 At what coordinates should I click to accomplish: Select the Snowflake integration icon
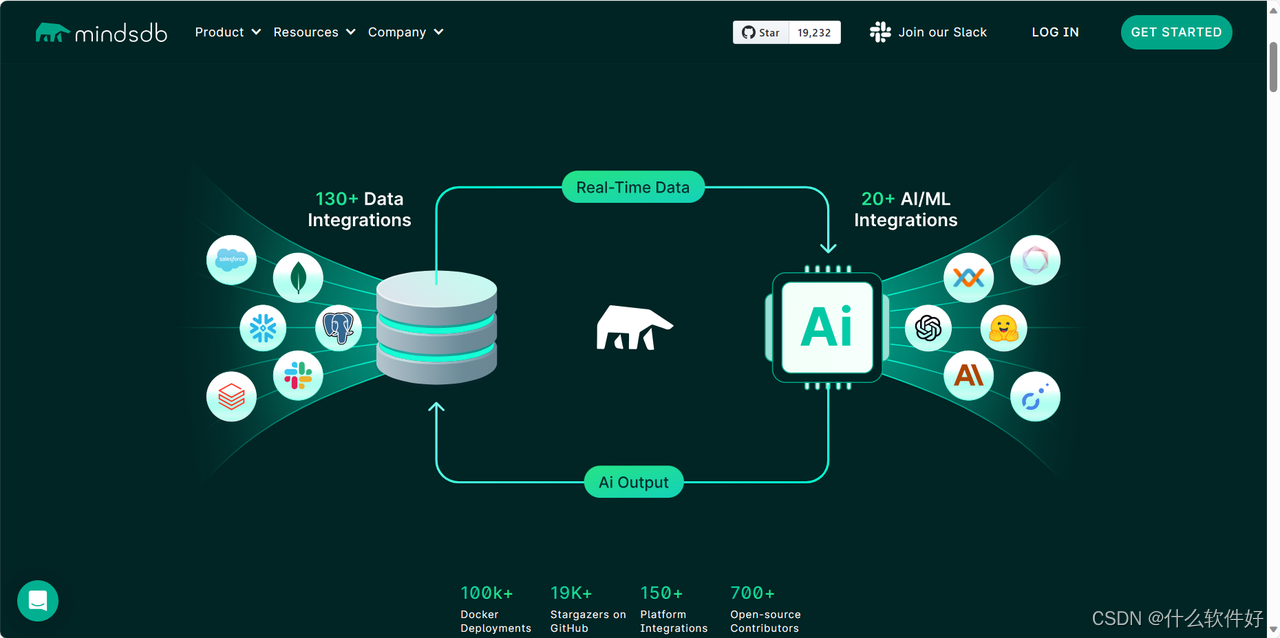[263, 328]
